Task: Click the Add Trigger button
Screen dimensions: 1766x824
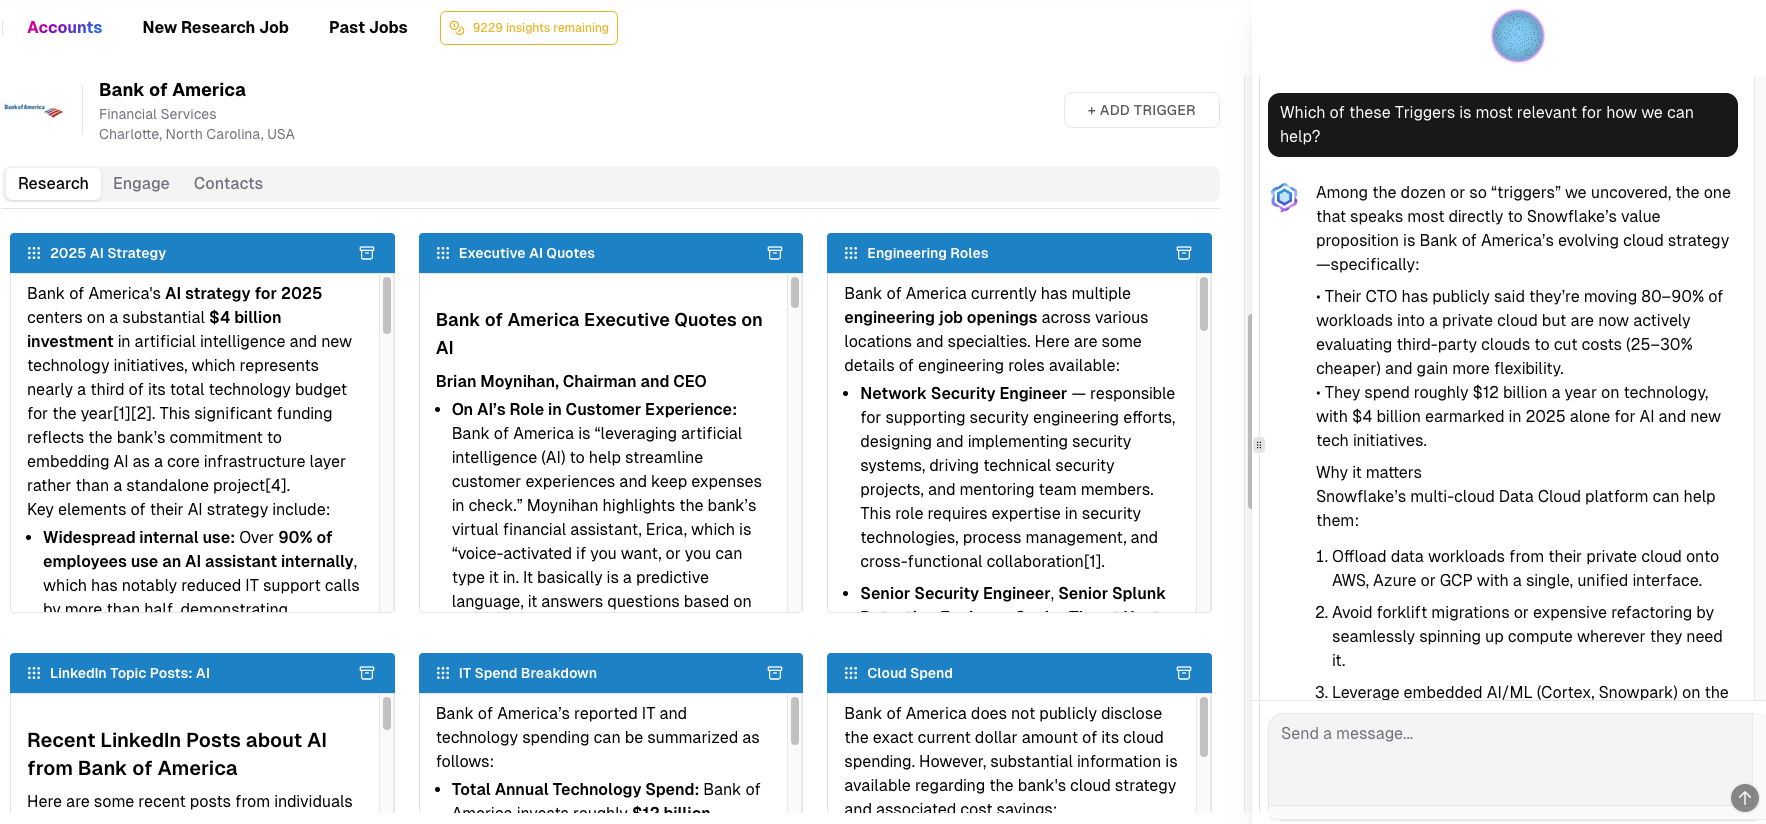Action: pos(1141,110)
